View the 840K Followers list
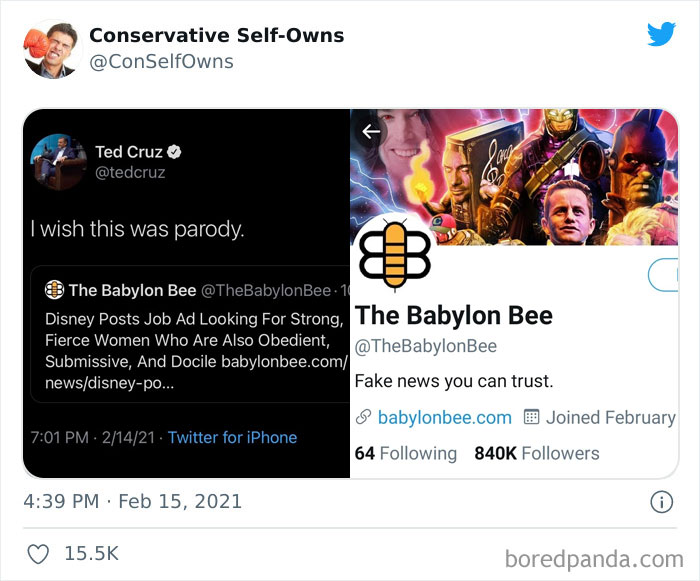 (536, 453)
